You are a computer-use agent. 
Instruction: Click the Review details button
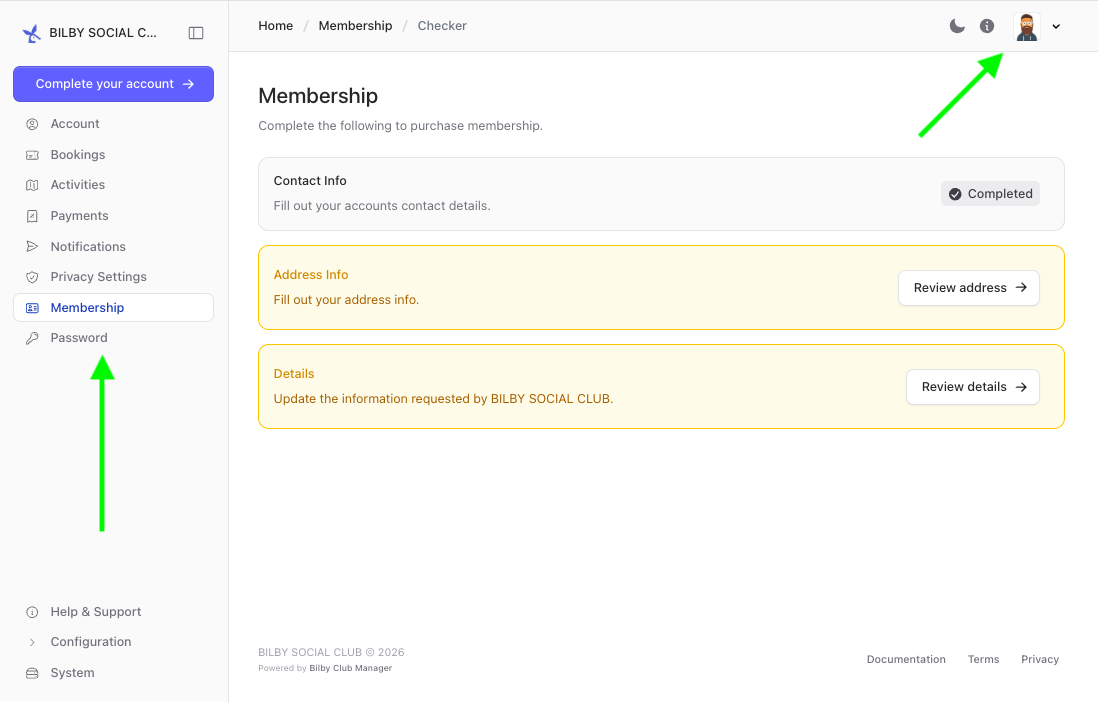(973, 387)
